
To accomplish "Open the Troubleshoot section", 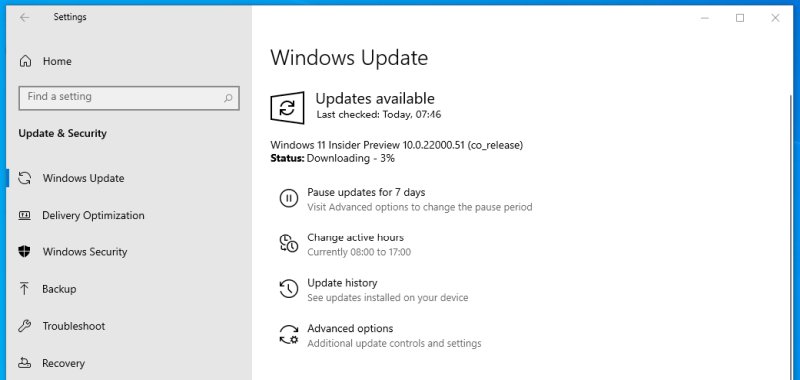I will 74,326.
